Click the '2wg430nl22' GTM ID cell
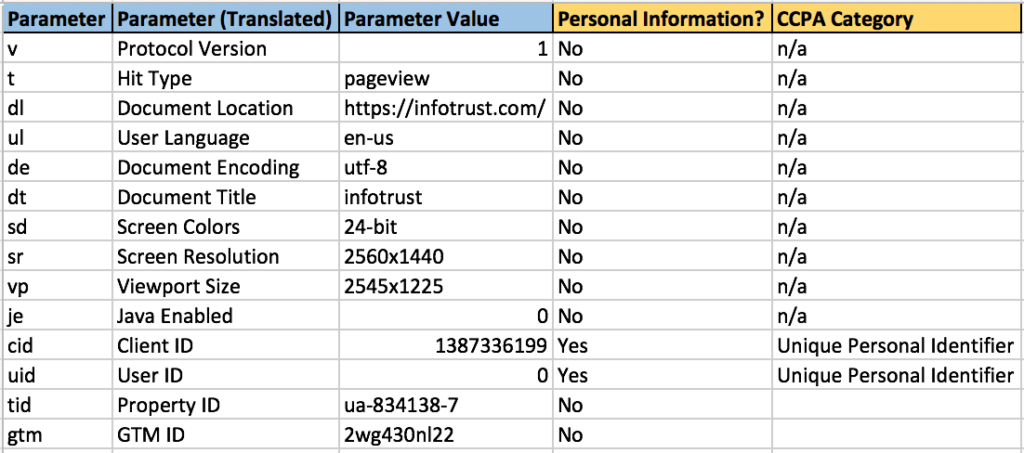 click(x=392, y=435)
